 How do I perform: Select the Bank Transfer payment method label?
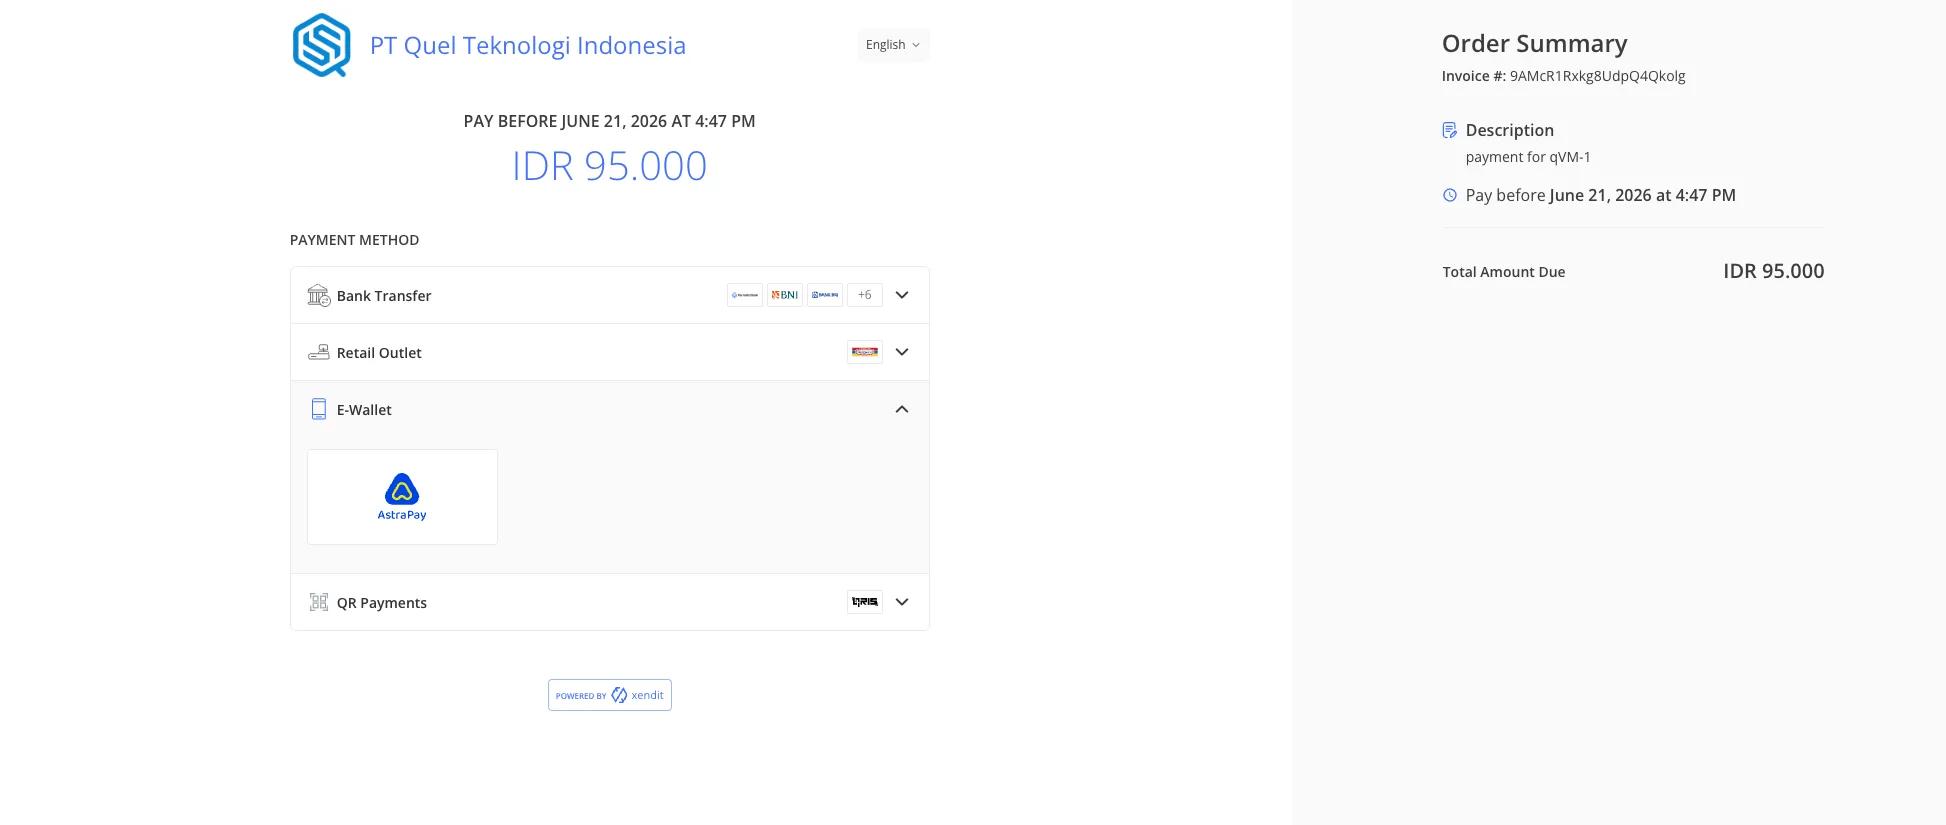coord(384,296)
